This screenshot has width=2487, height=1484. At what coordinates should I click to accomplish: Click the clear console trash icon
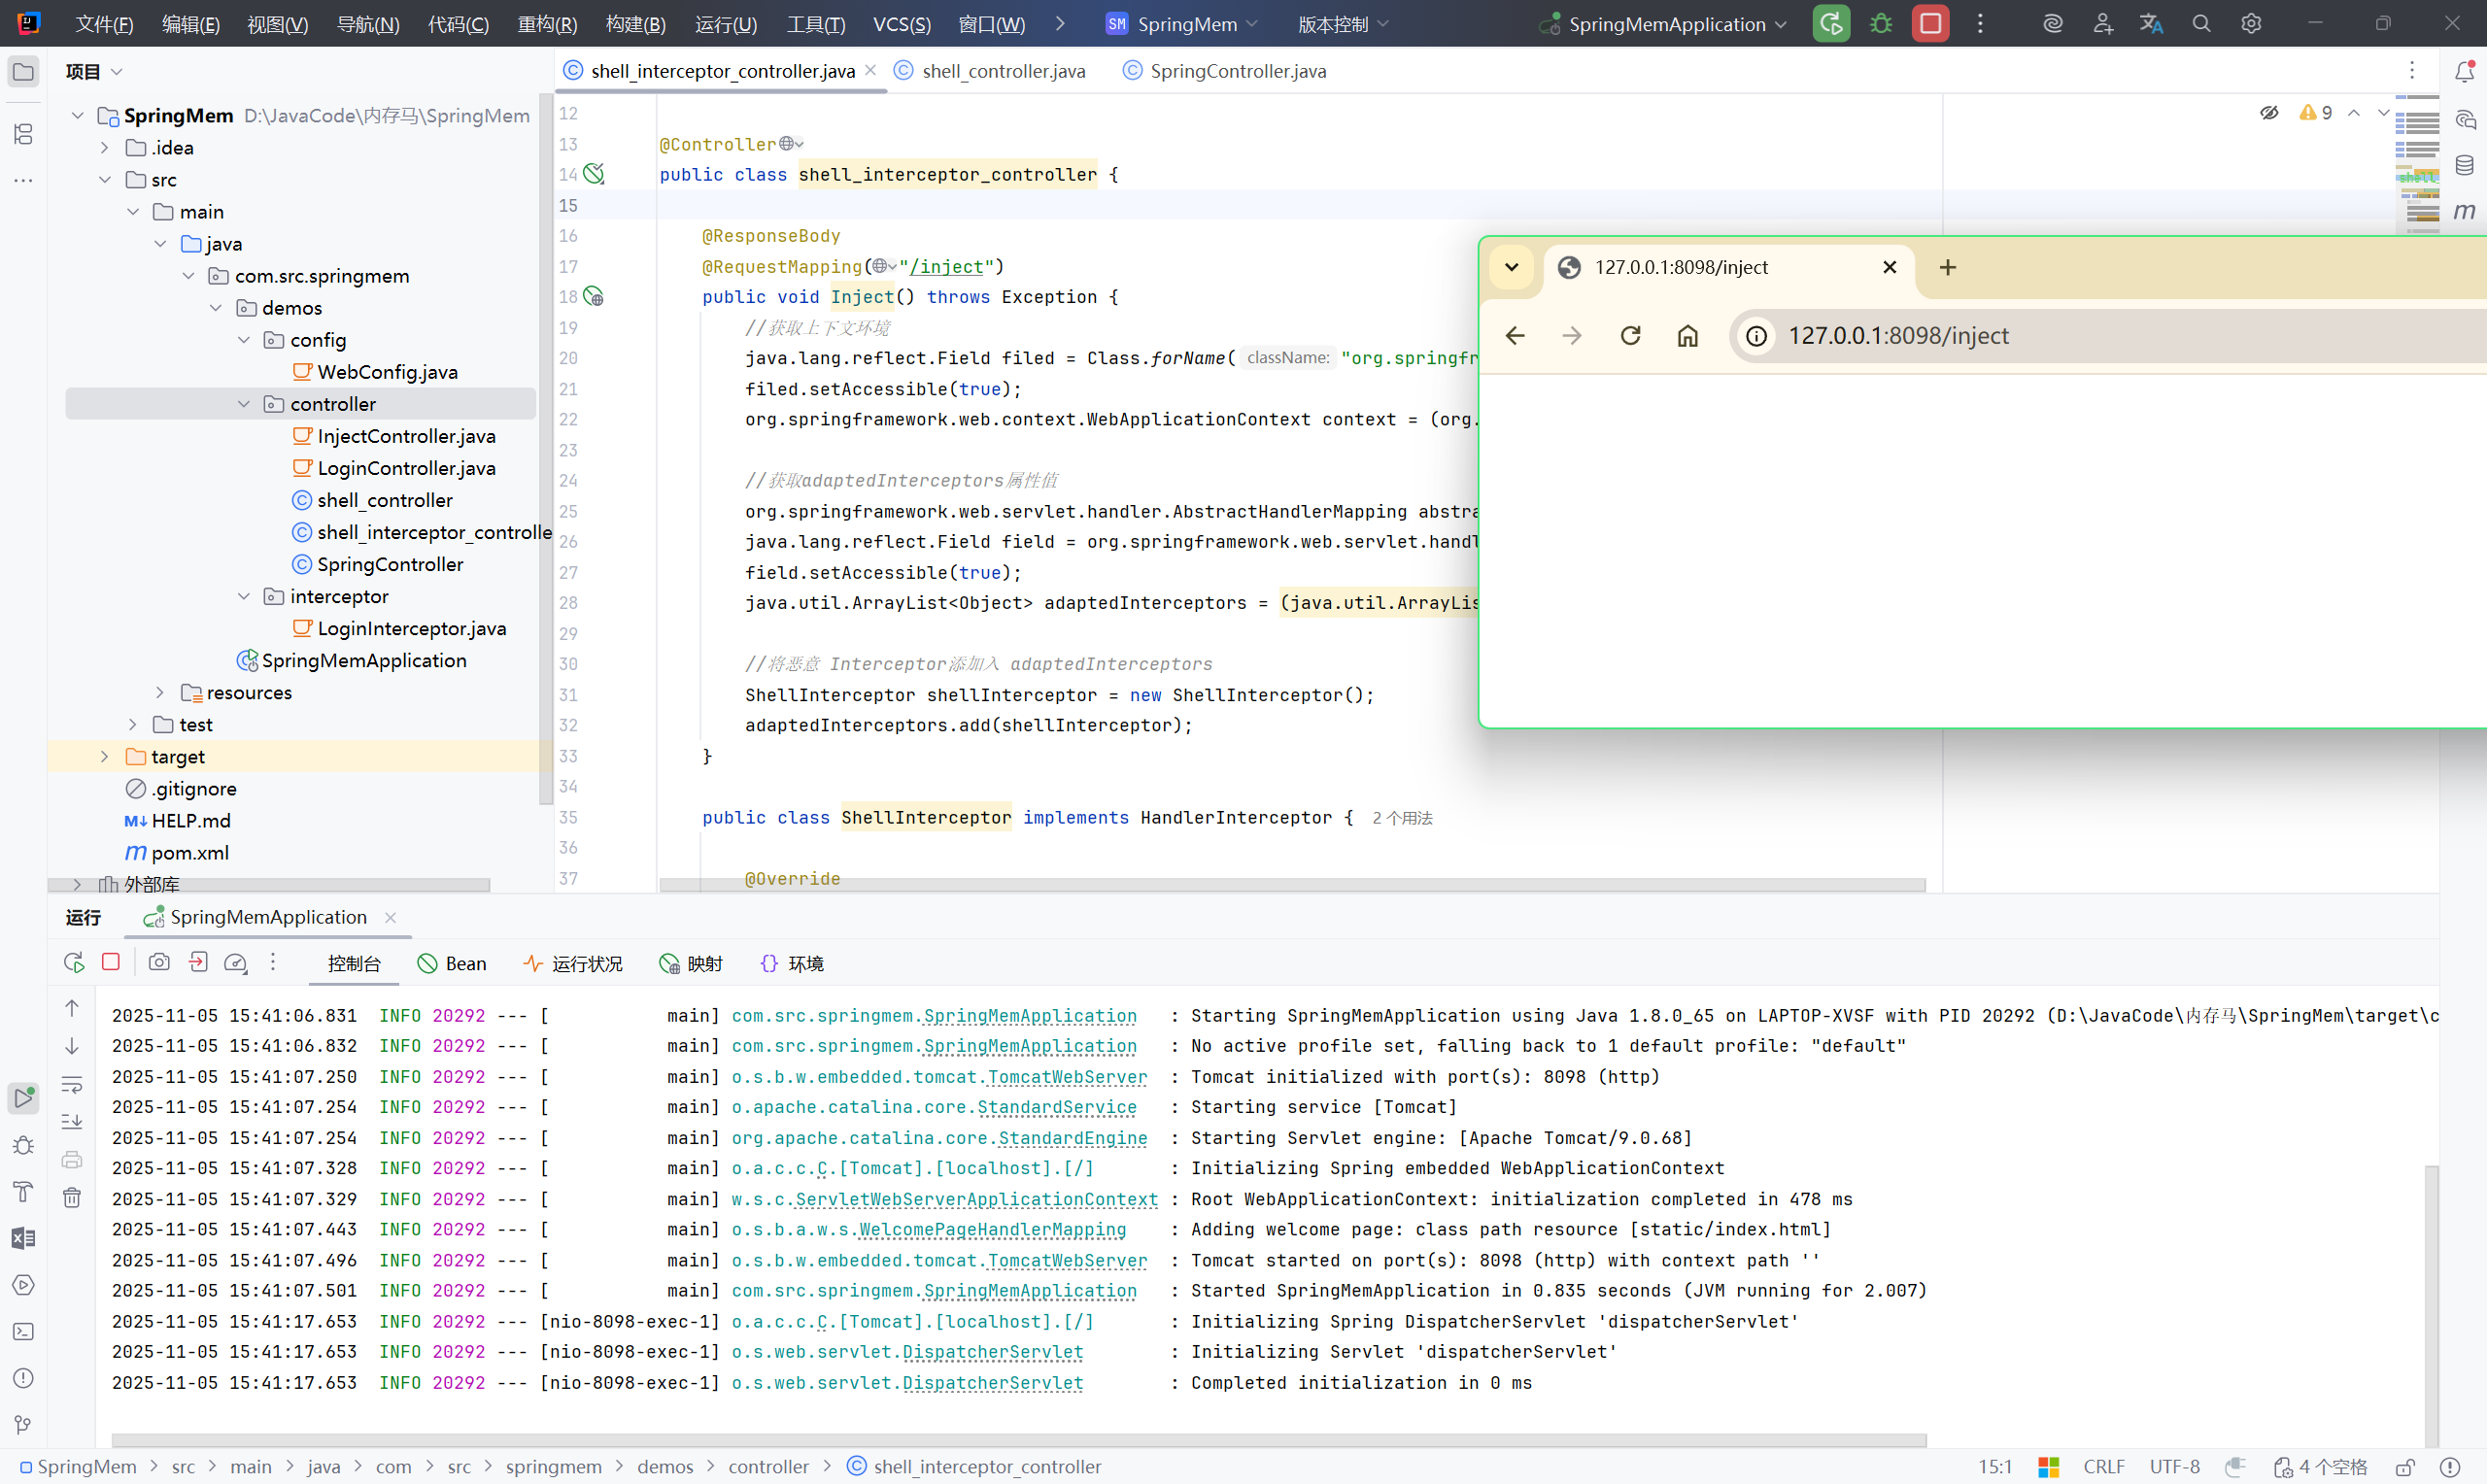pyautogui.click(x=72, y=1198)
